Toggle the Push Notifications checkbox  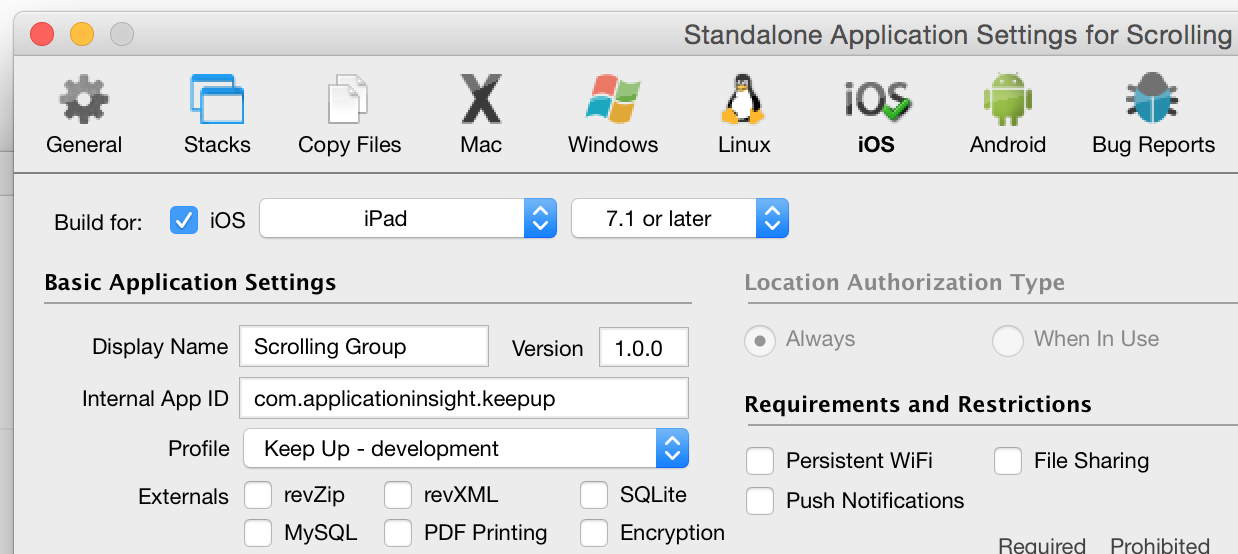pos(760,501)
